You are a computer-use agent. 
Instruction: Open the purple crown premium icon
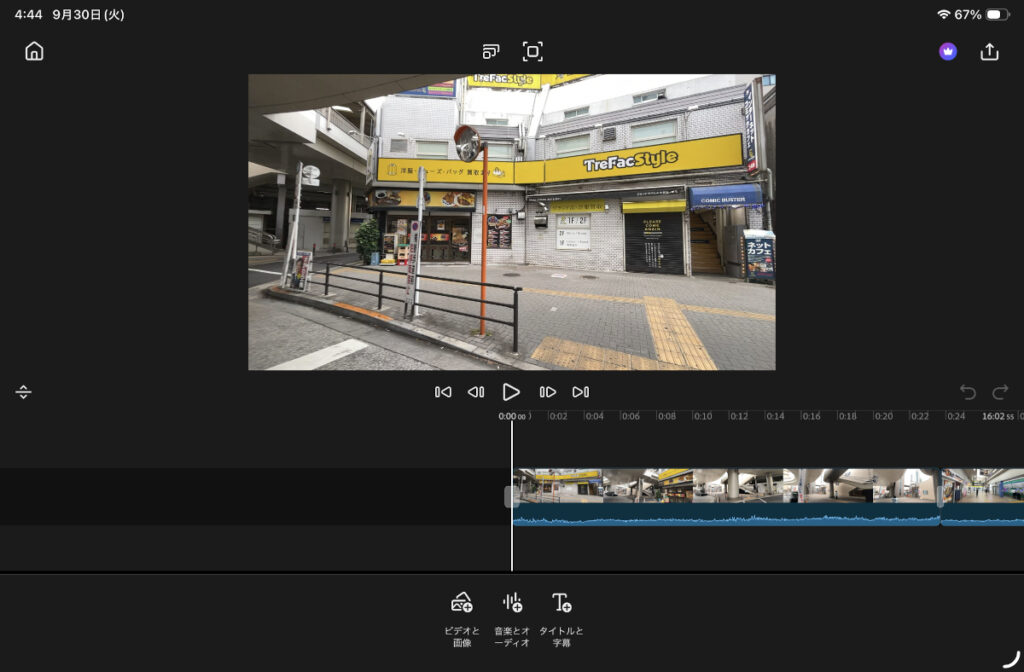pos(948,52)
